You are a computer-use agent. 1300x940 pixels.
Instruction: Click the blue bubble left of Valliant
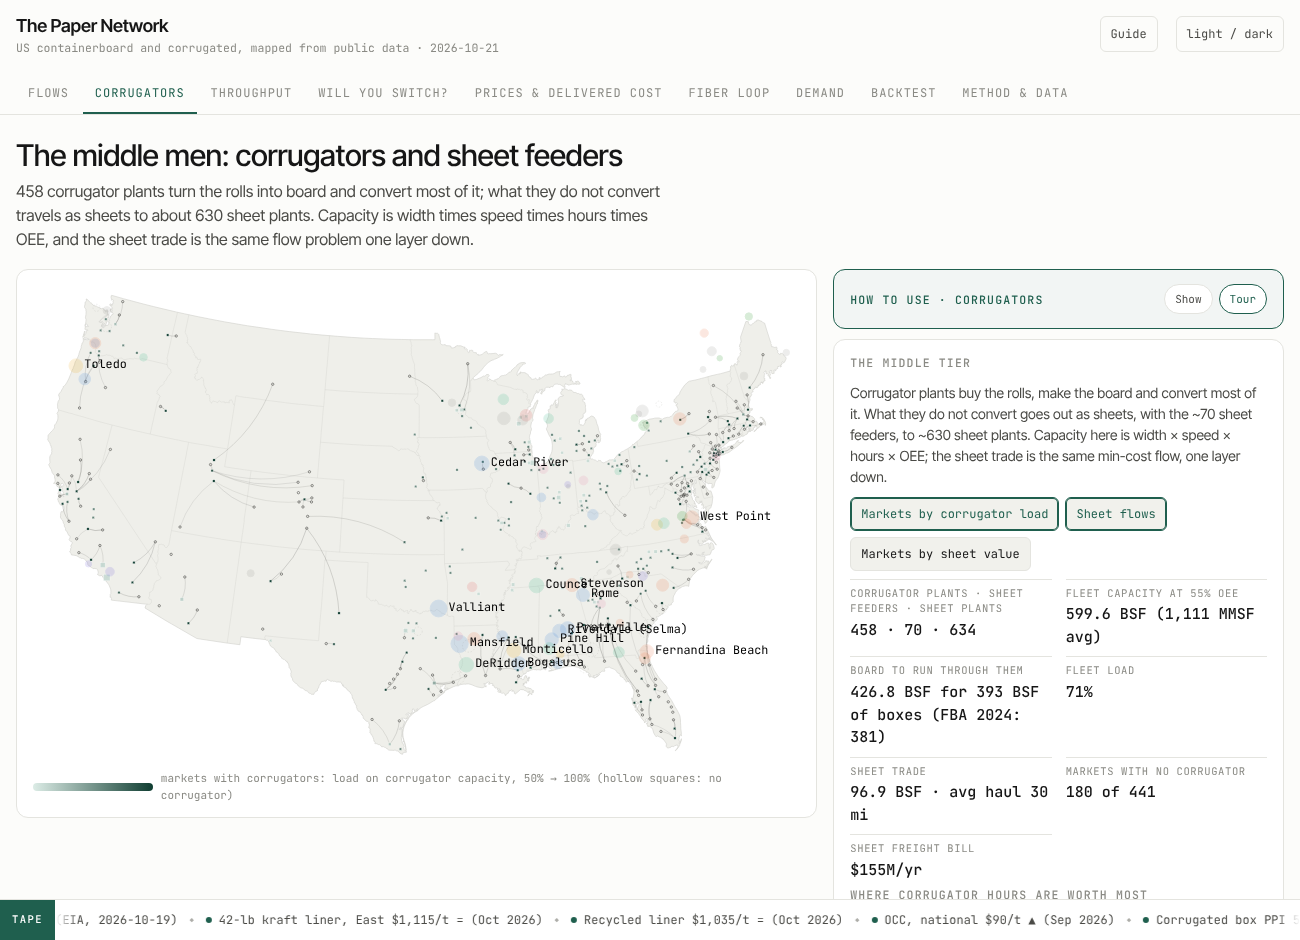pos(438,608)
